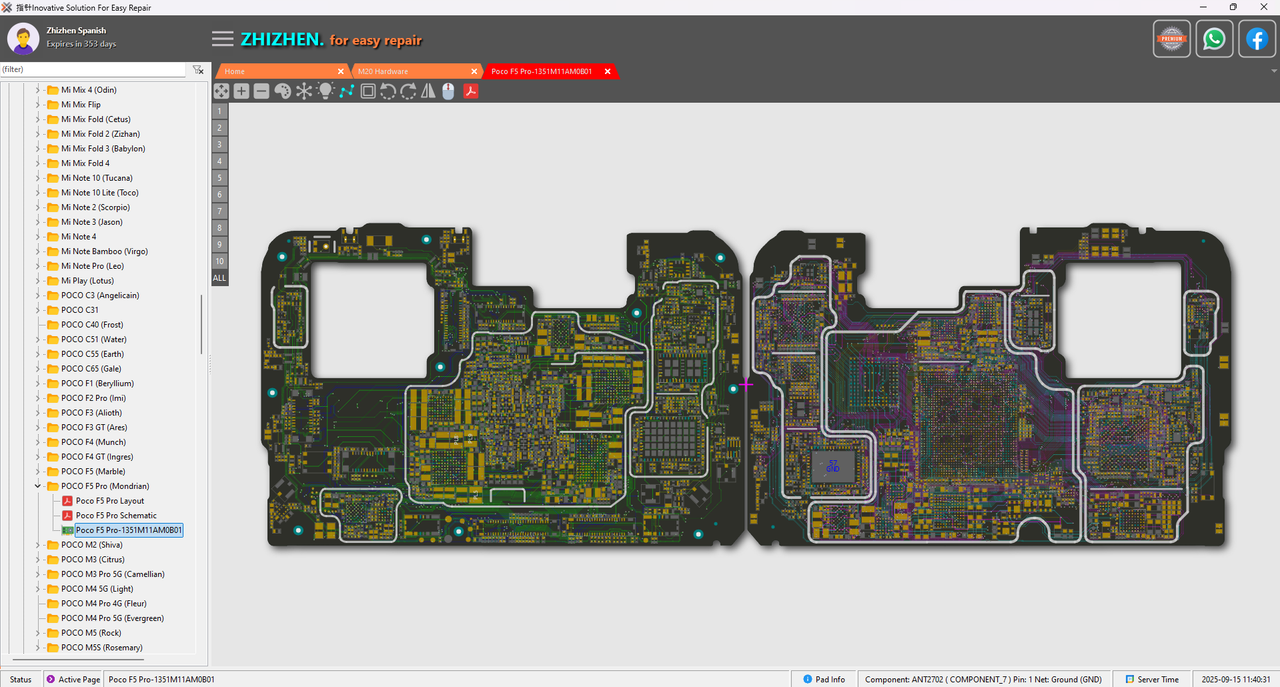Click the mouse settings icon

448,91
